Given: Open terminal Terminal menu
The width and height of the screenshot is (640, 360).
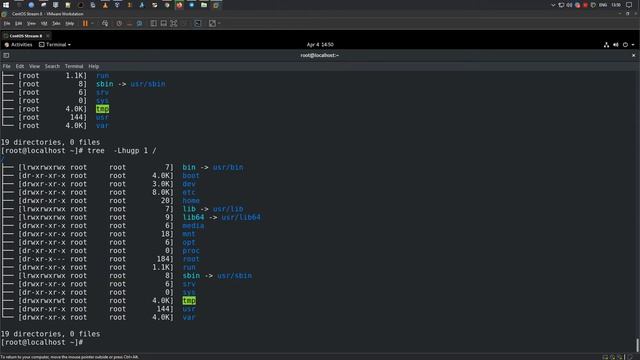Looking at the screenshot, I should tap(74, 66).
